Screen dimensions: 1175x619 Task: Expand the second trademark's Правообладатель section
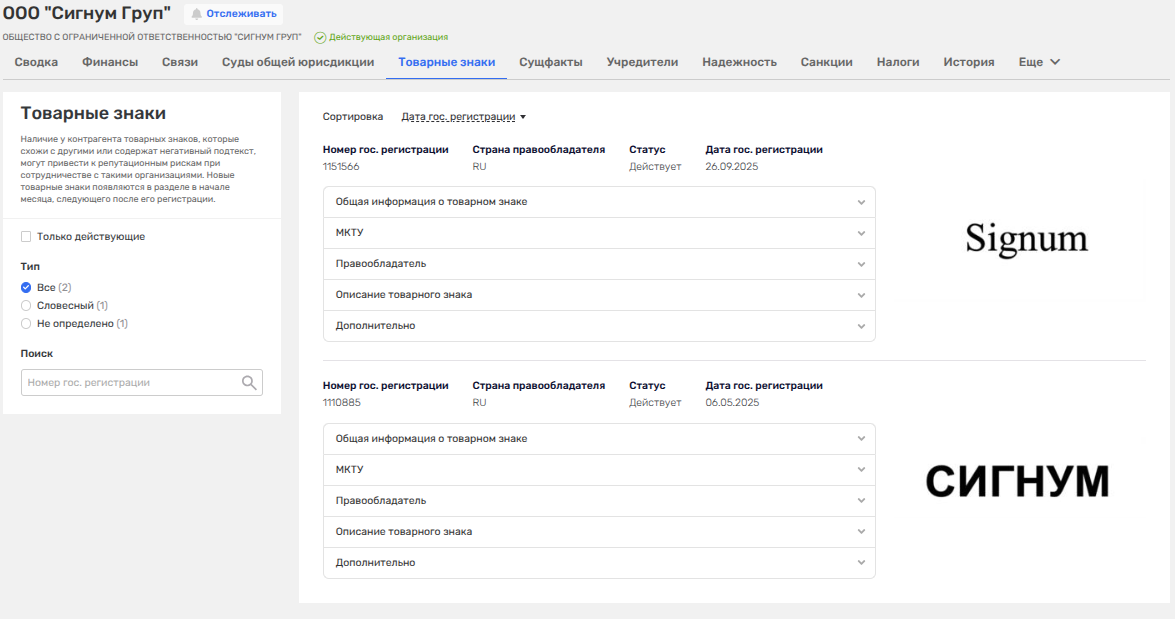coord(598,501)
